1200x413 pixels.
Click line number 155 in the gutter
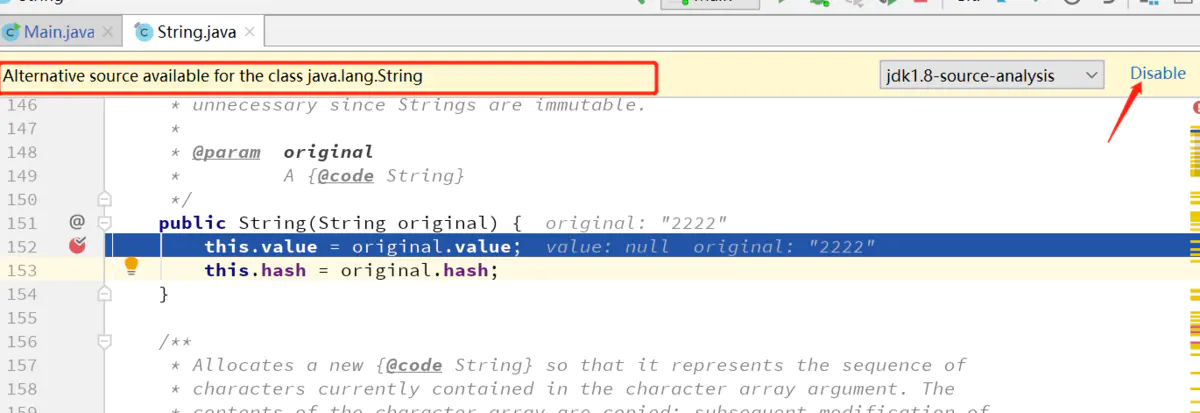20,318
